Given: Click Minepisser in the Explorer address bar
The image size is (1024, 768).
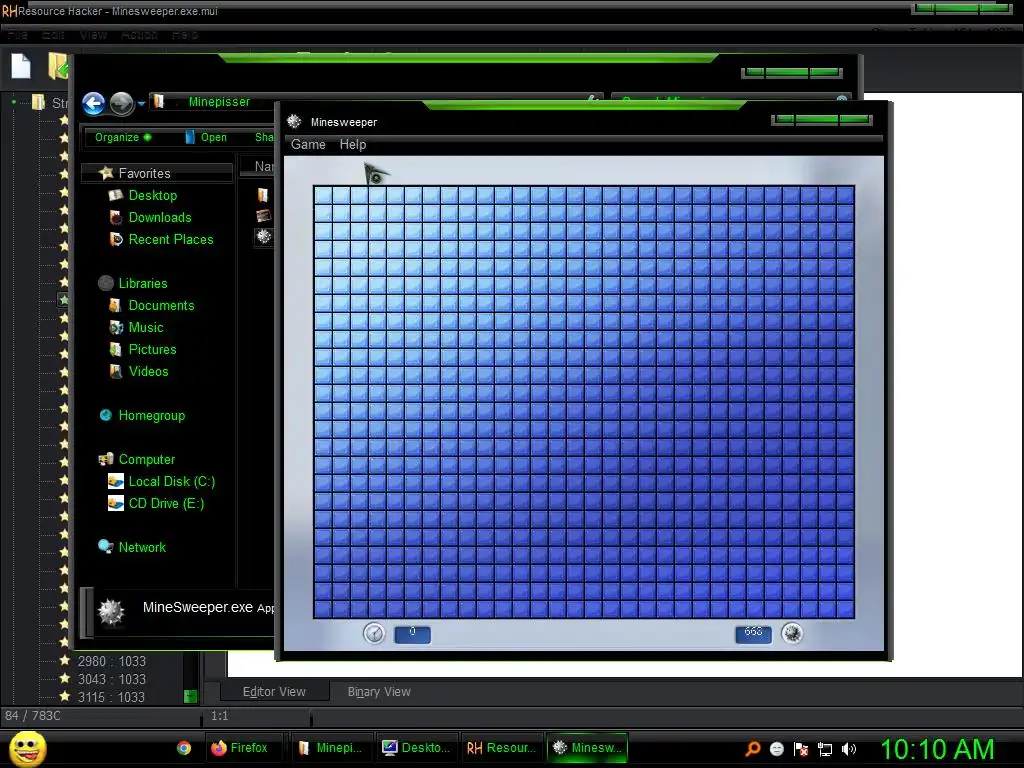Looking at the screenshot, I should tap(219, 102).
